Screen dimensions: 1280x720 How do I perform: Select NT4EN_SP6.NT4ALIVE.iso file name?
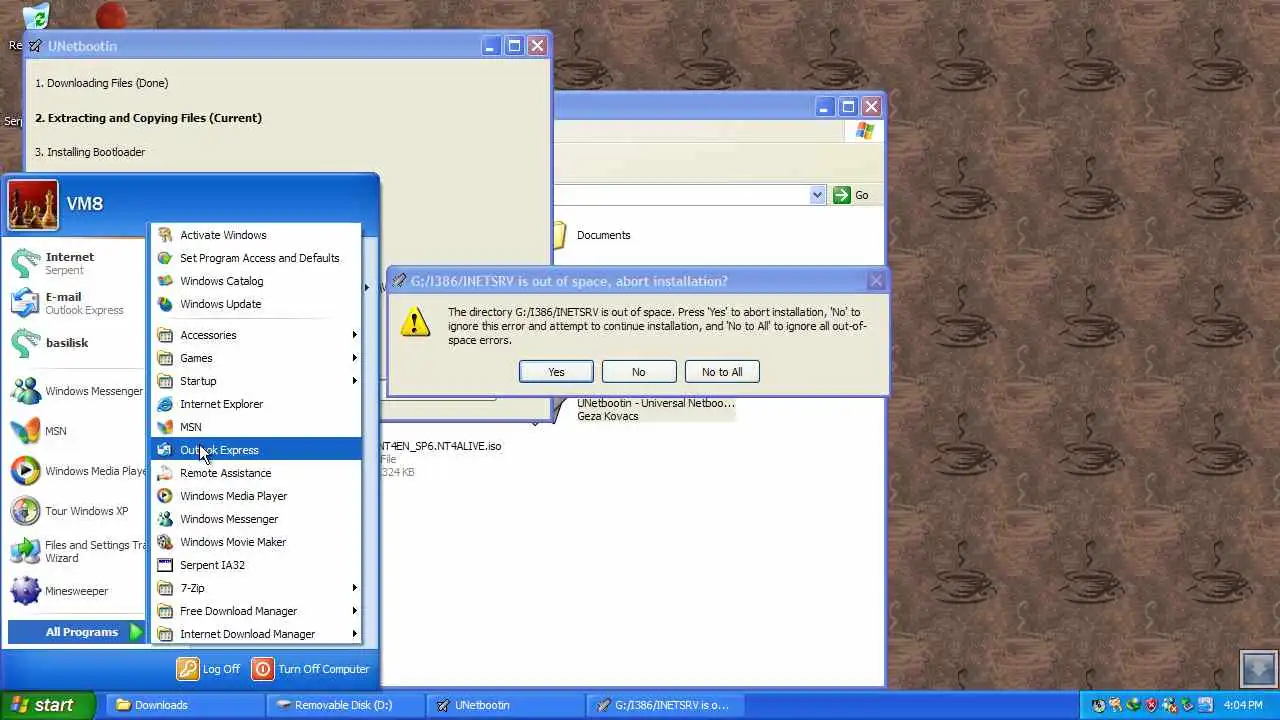coord(440,446)
